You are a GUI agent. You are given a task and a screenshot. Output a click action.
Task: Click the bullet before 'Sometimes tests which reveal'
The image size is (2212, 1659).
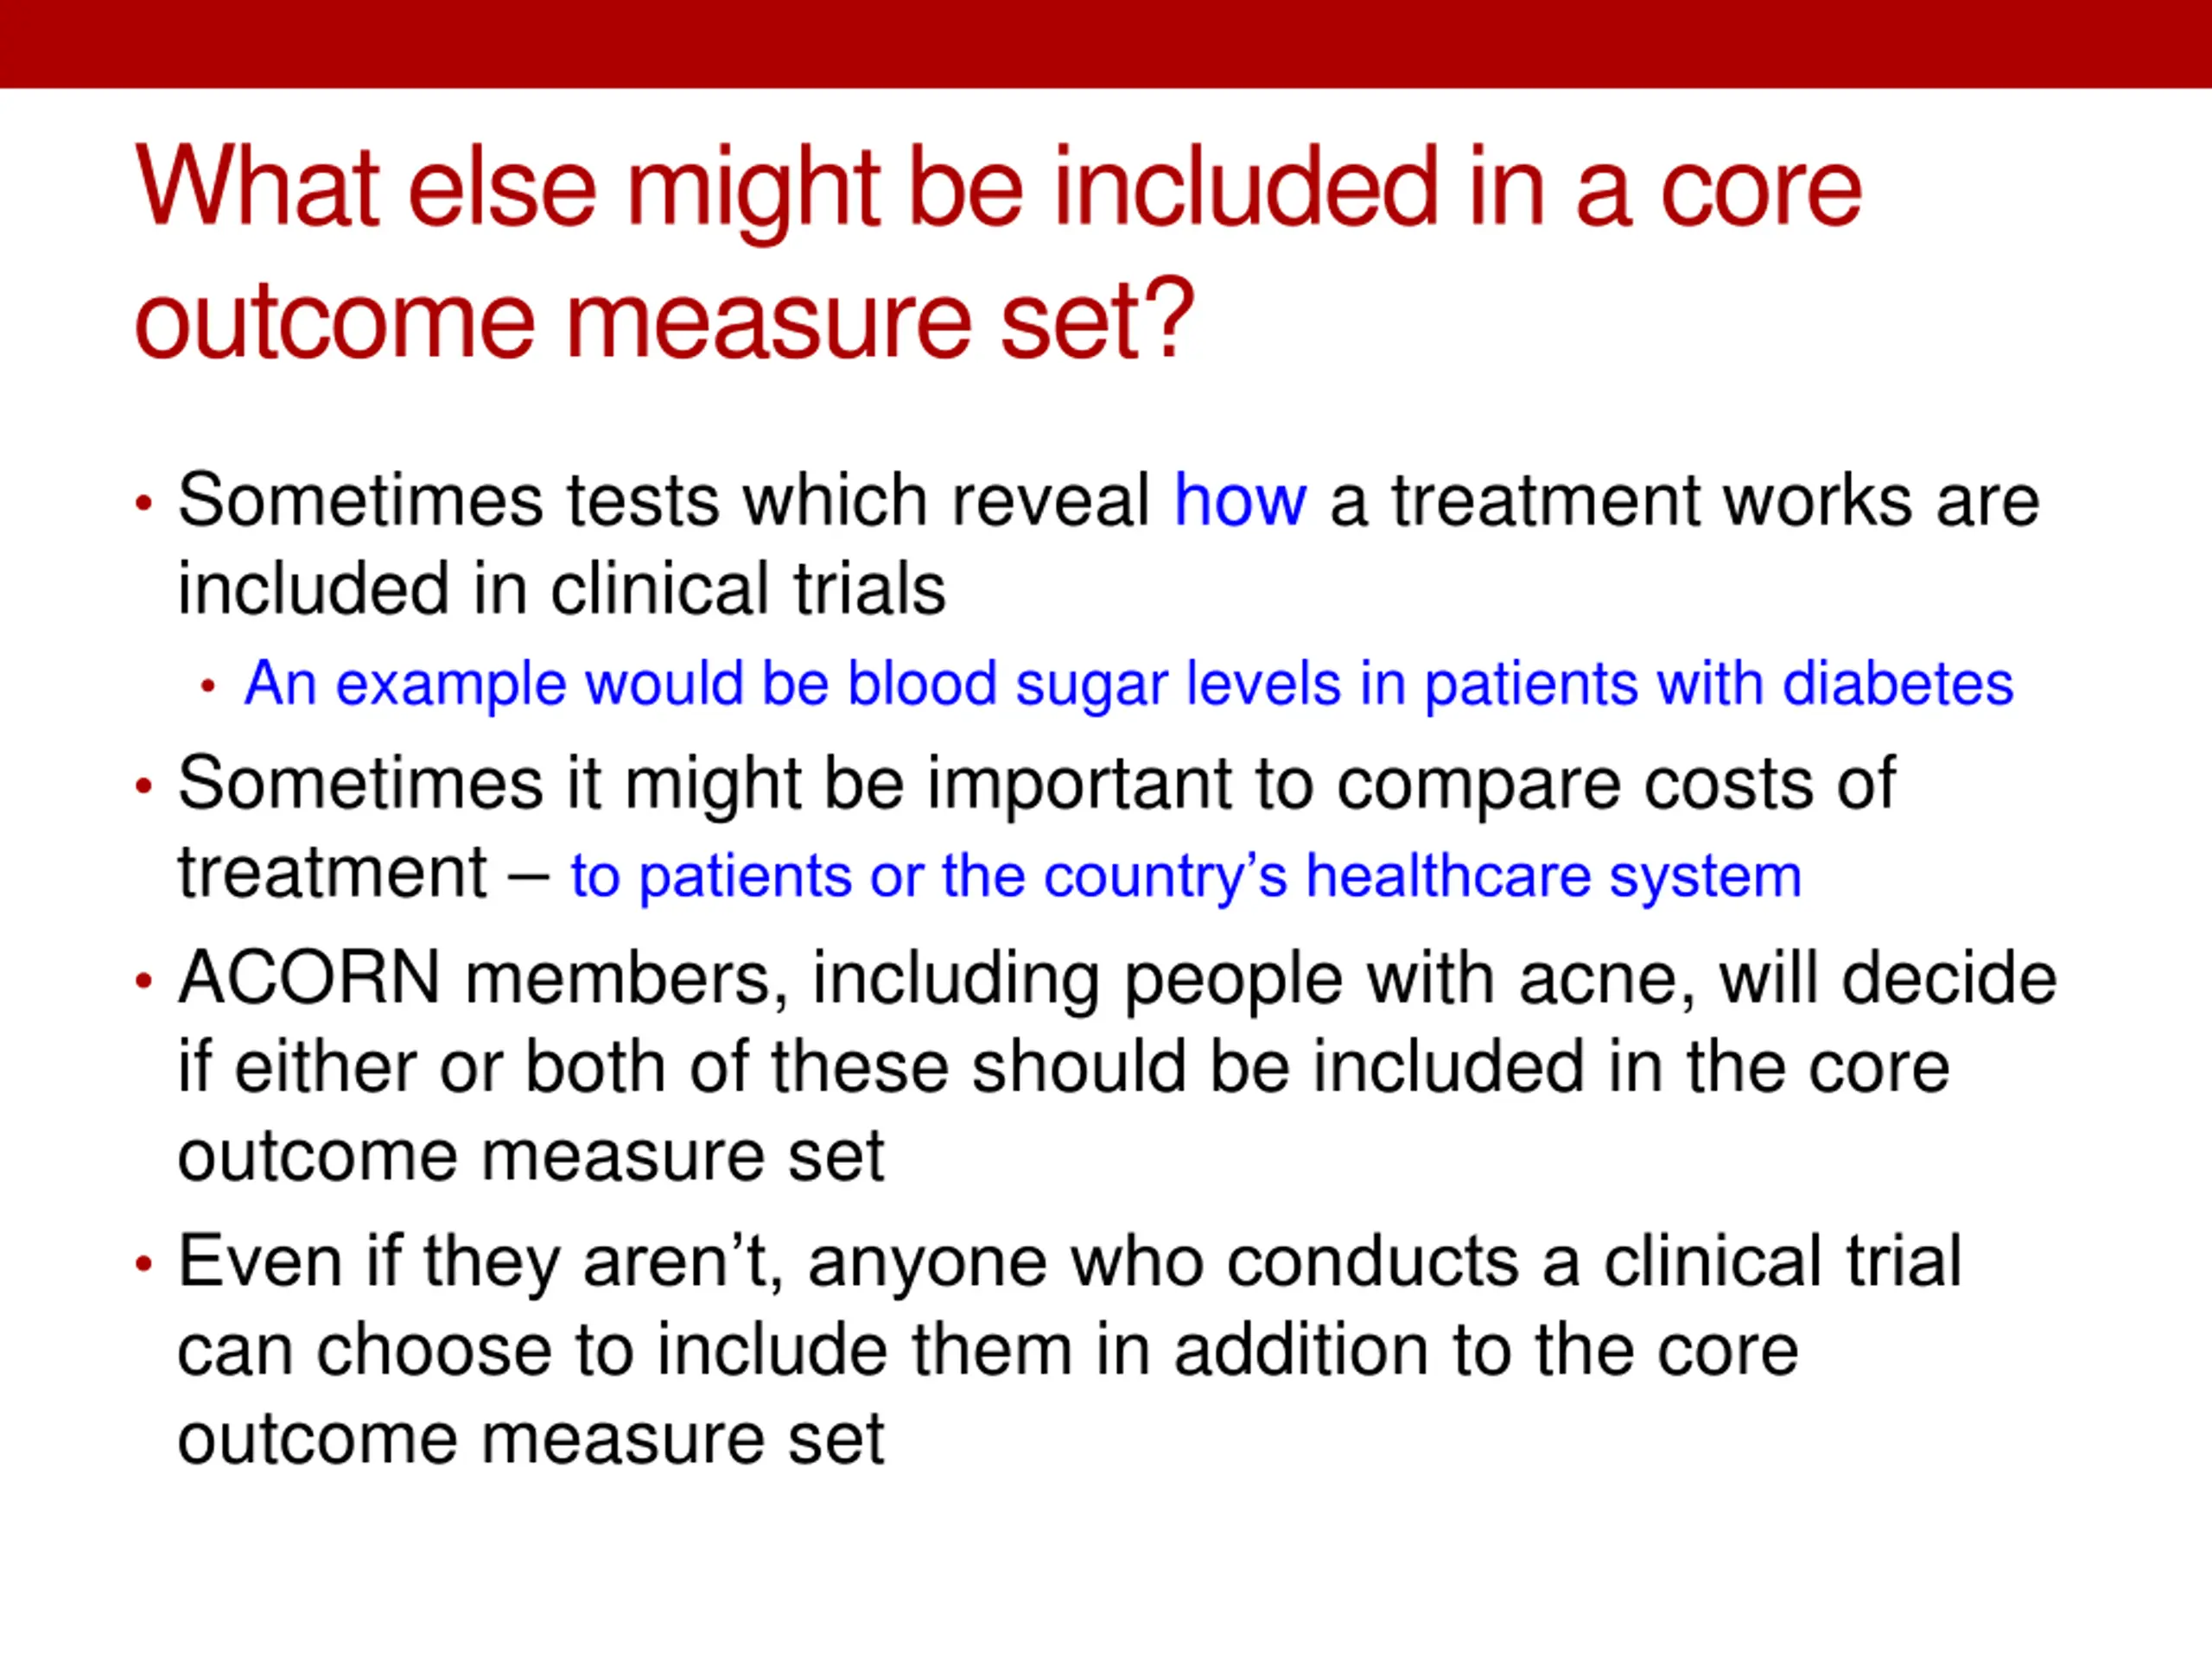pos(144,502)
